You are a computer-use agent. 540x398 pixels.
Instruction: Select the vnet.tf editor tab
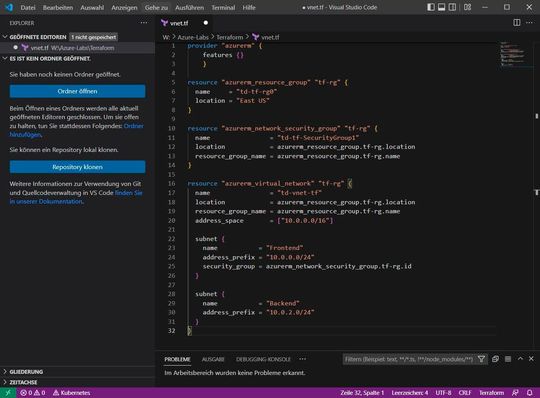[x=185, y=23]
